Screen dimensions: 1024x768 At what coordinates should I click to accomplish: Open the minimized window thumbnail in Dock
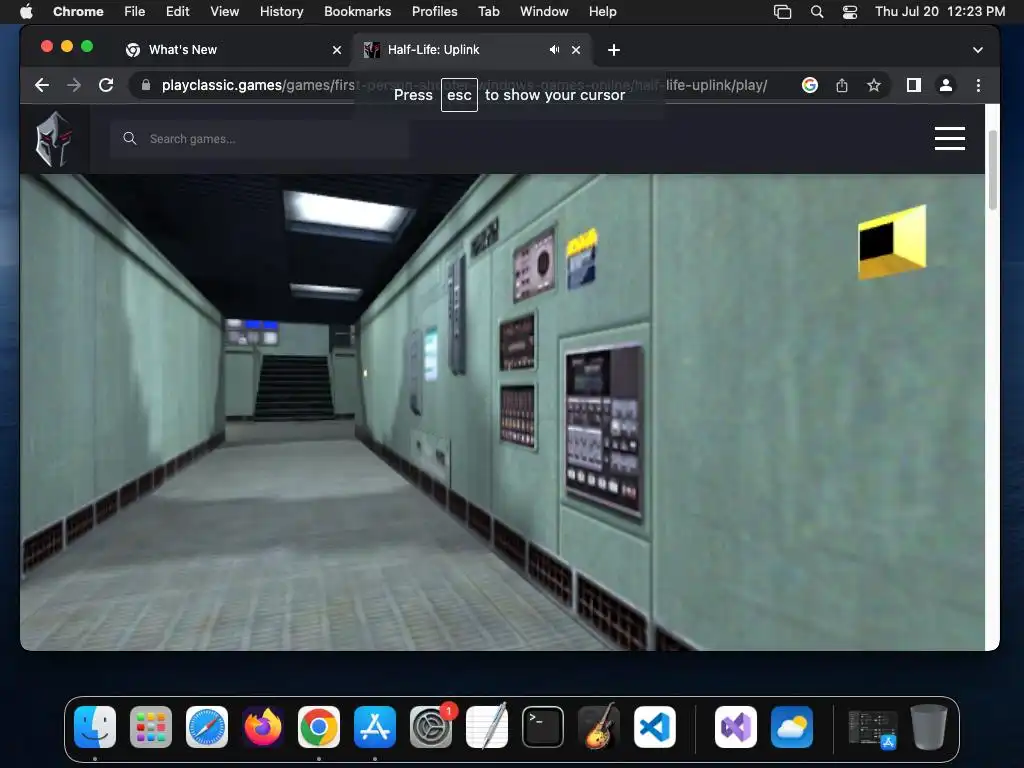pos(872,728)
